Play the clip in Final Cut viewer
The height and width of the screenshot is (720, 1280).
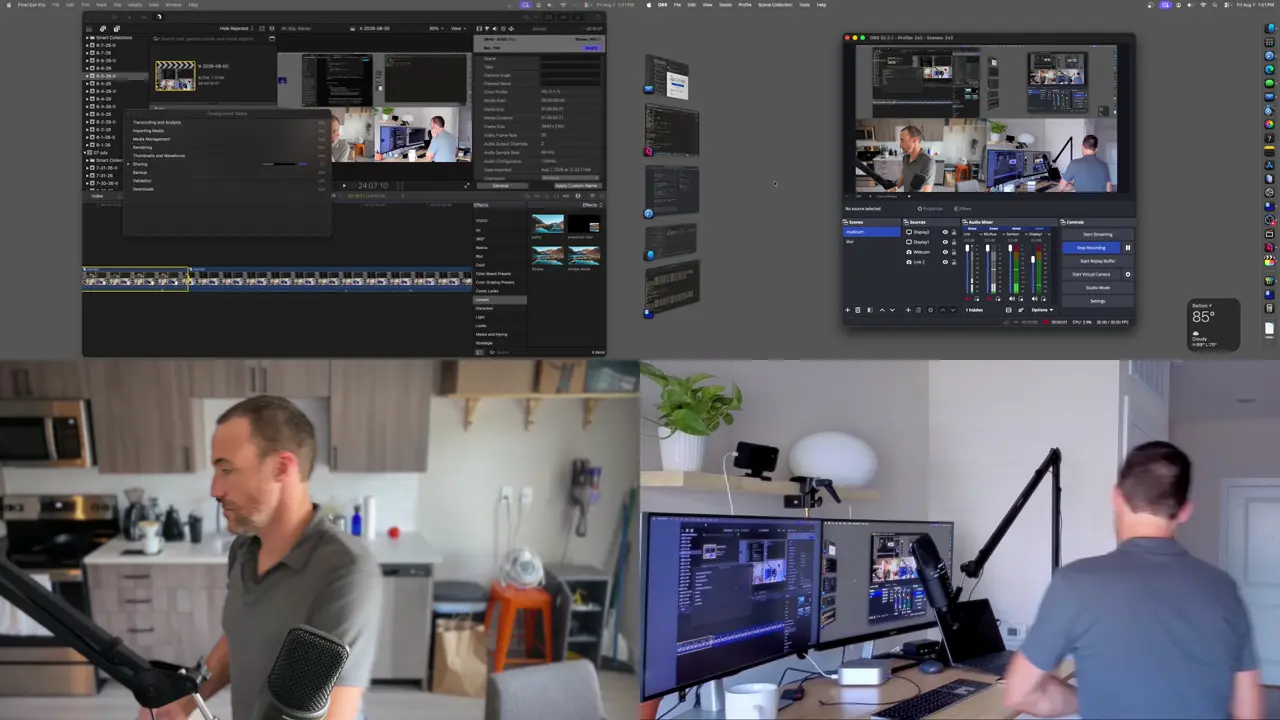click(344, 185)
